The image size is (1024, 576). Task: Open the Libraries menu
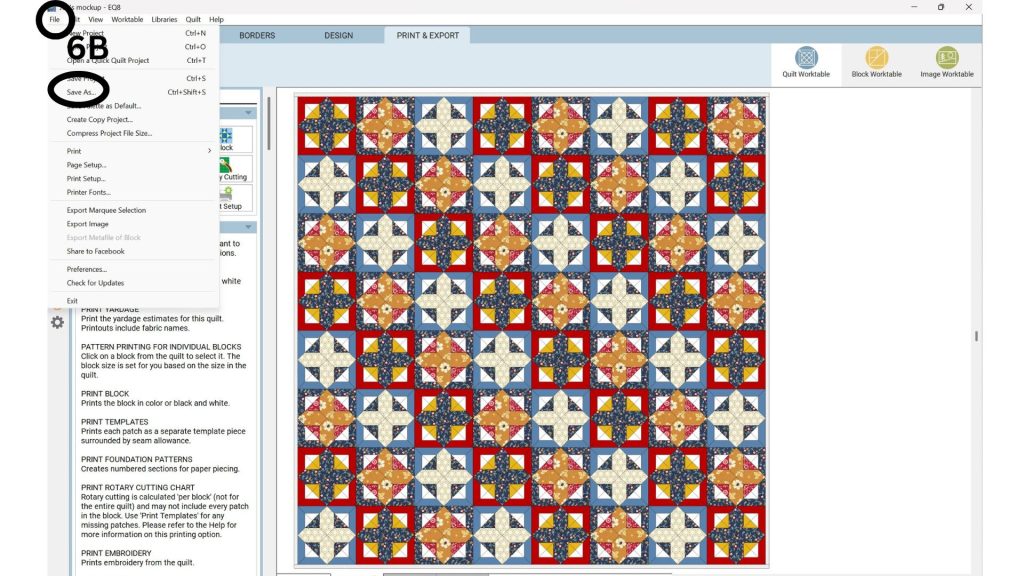tap(164, 19)
